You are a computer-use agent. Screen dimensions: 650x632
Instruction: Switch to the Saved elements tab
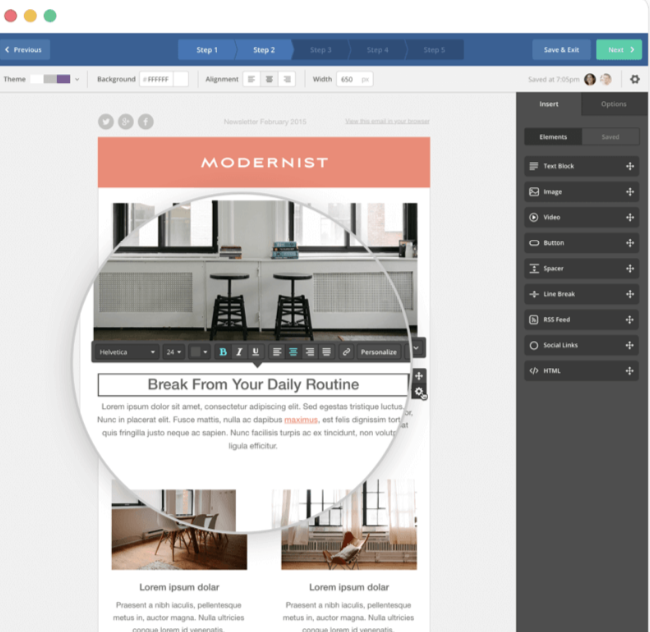coord(610,137)
